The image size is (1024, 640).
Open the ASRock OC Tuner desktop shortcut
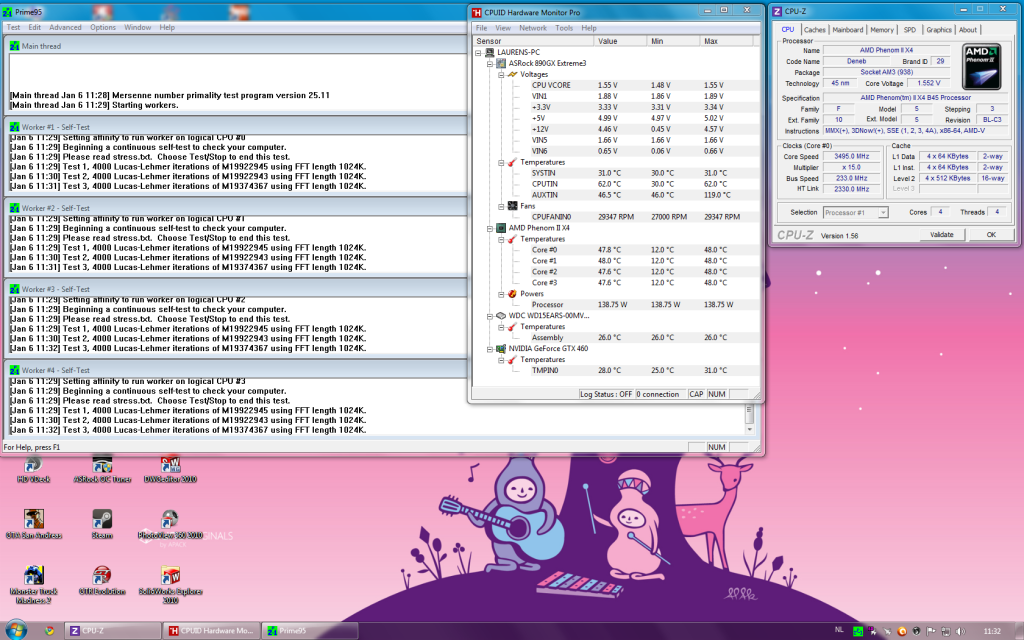tap(102, 469)
